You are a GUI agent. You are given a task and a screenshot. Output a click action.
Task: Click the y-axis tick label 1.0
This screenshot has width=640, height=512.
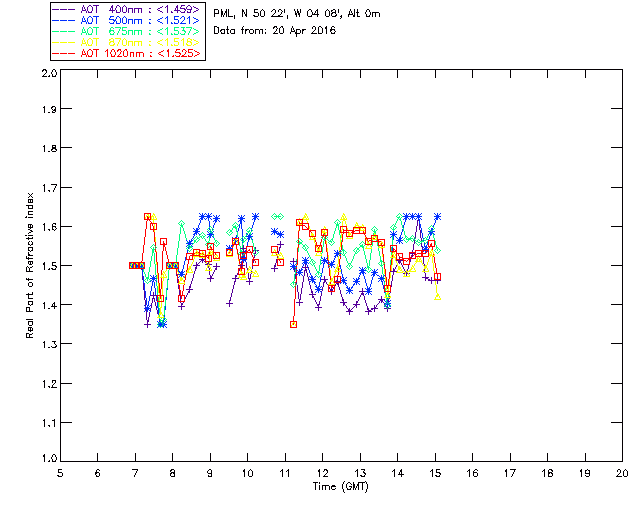pos(49,458)
